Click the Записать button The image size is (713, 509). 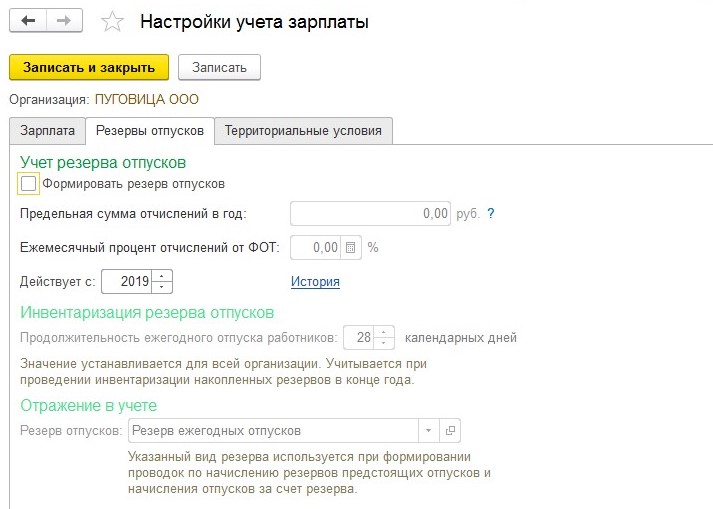[219, 67]
